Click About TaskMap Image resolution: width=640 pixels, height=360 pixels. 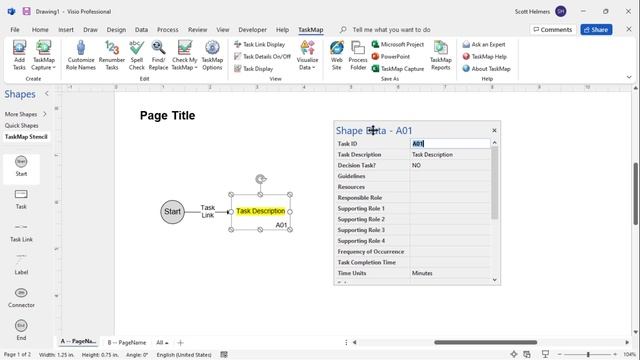coord(487,69)
